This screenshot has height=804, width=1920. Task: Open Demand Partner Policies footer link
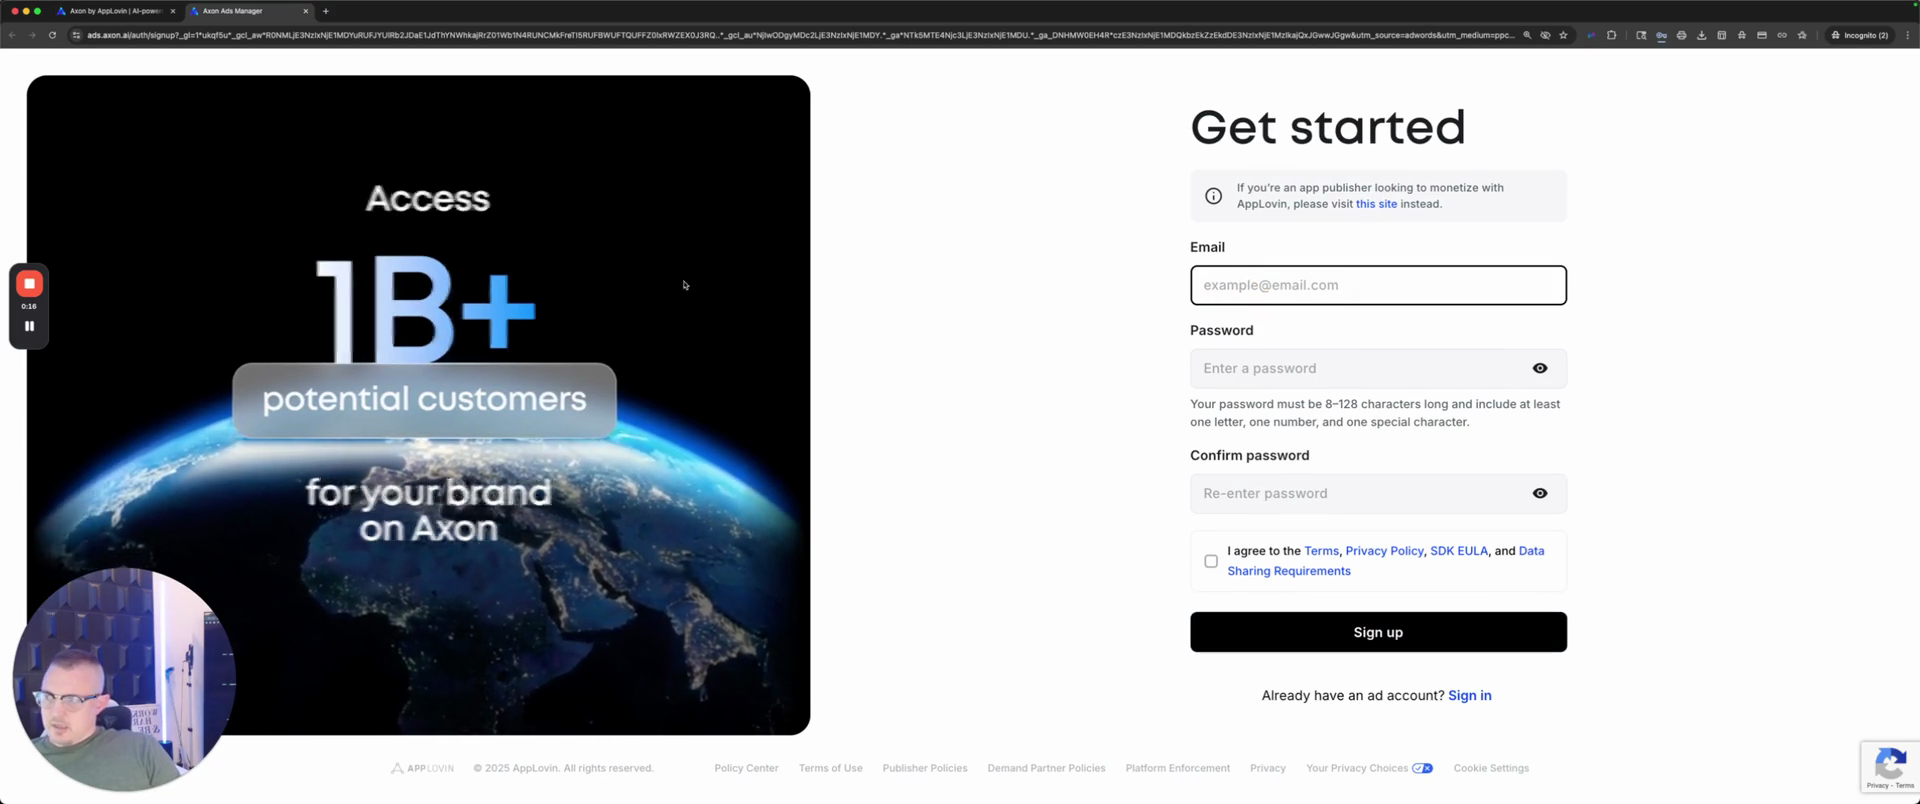(1046, 768)
